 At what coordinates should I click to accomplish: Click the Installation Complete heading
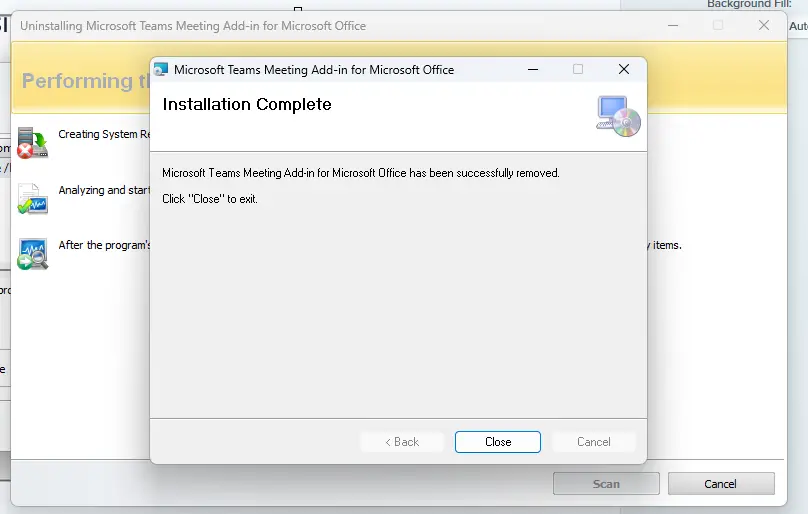click(x=247, y=105)
